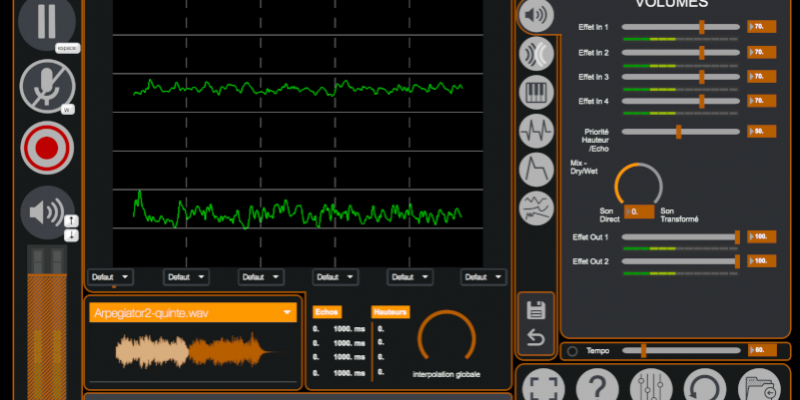
Task: Select the Echos tab label
Action: pos(327,312)
